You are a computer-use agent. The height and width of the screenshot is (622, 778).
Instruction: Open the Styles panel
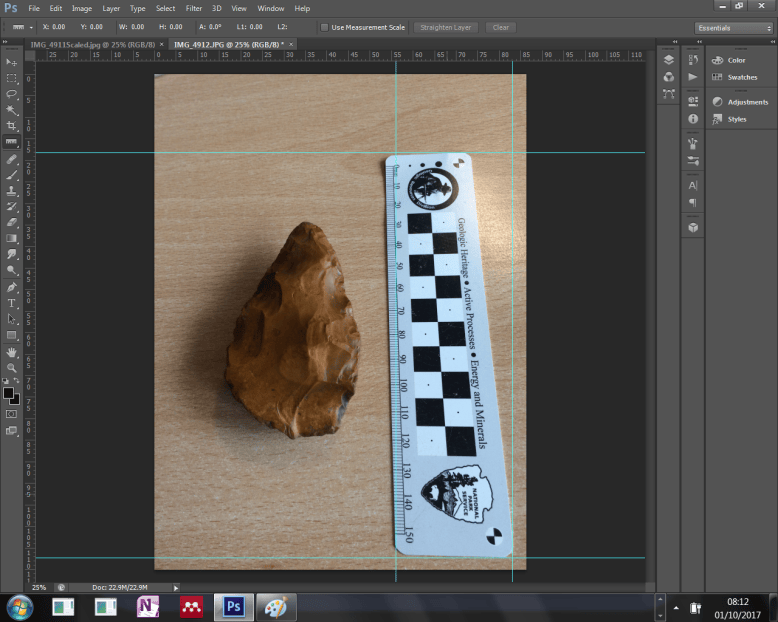click(x=737, y=120)
